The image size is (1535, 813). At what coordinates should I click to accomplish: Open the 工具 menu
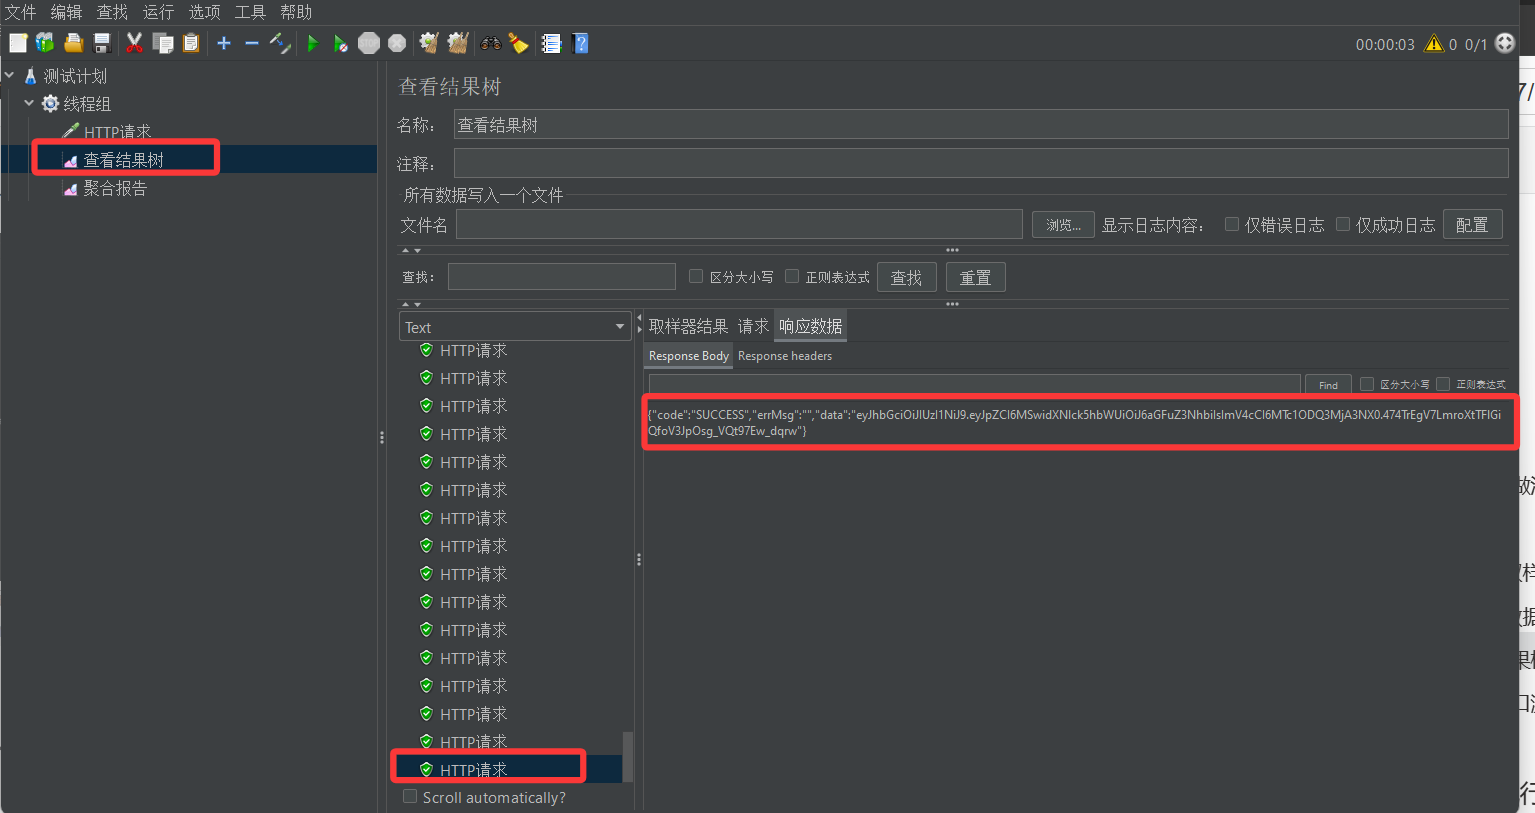click(x=250, y=12)
